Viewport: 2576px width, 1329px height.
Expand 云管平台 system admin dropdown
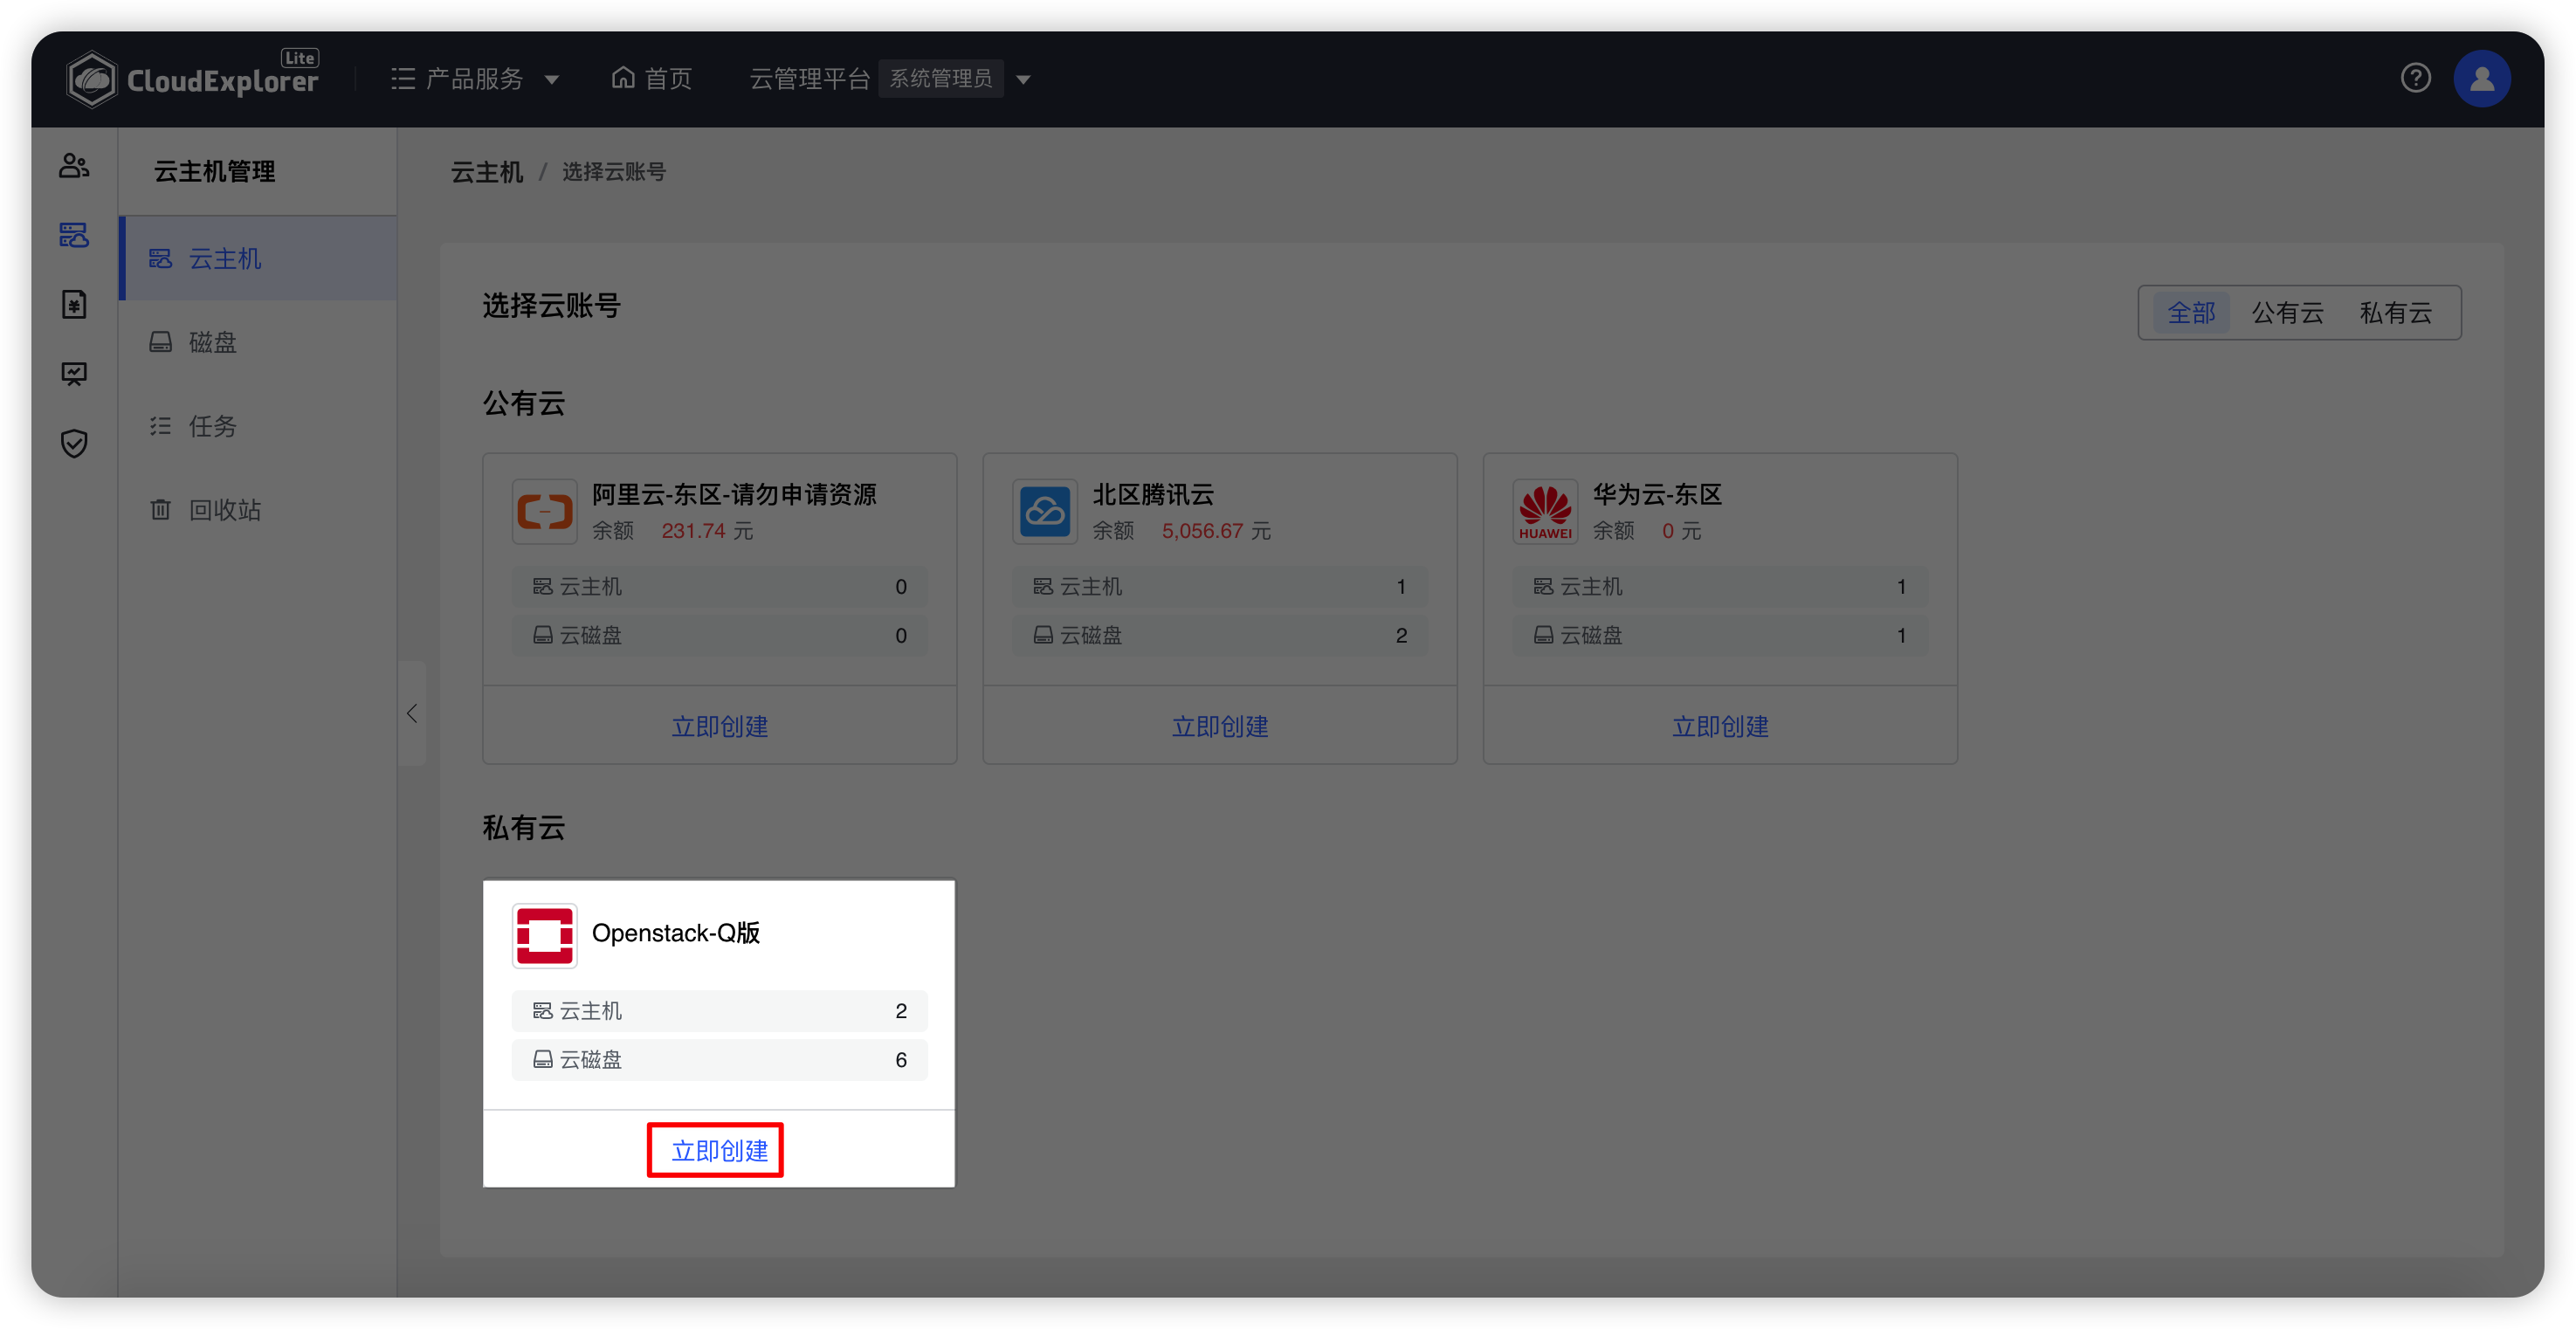(1023, 76)
